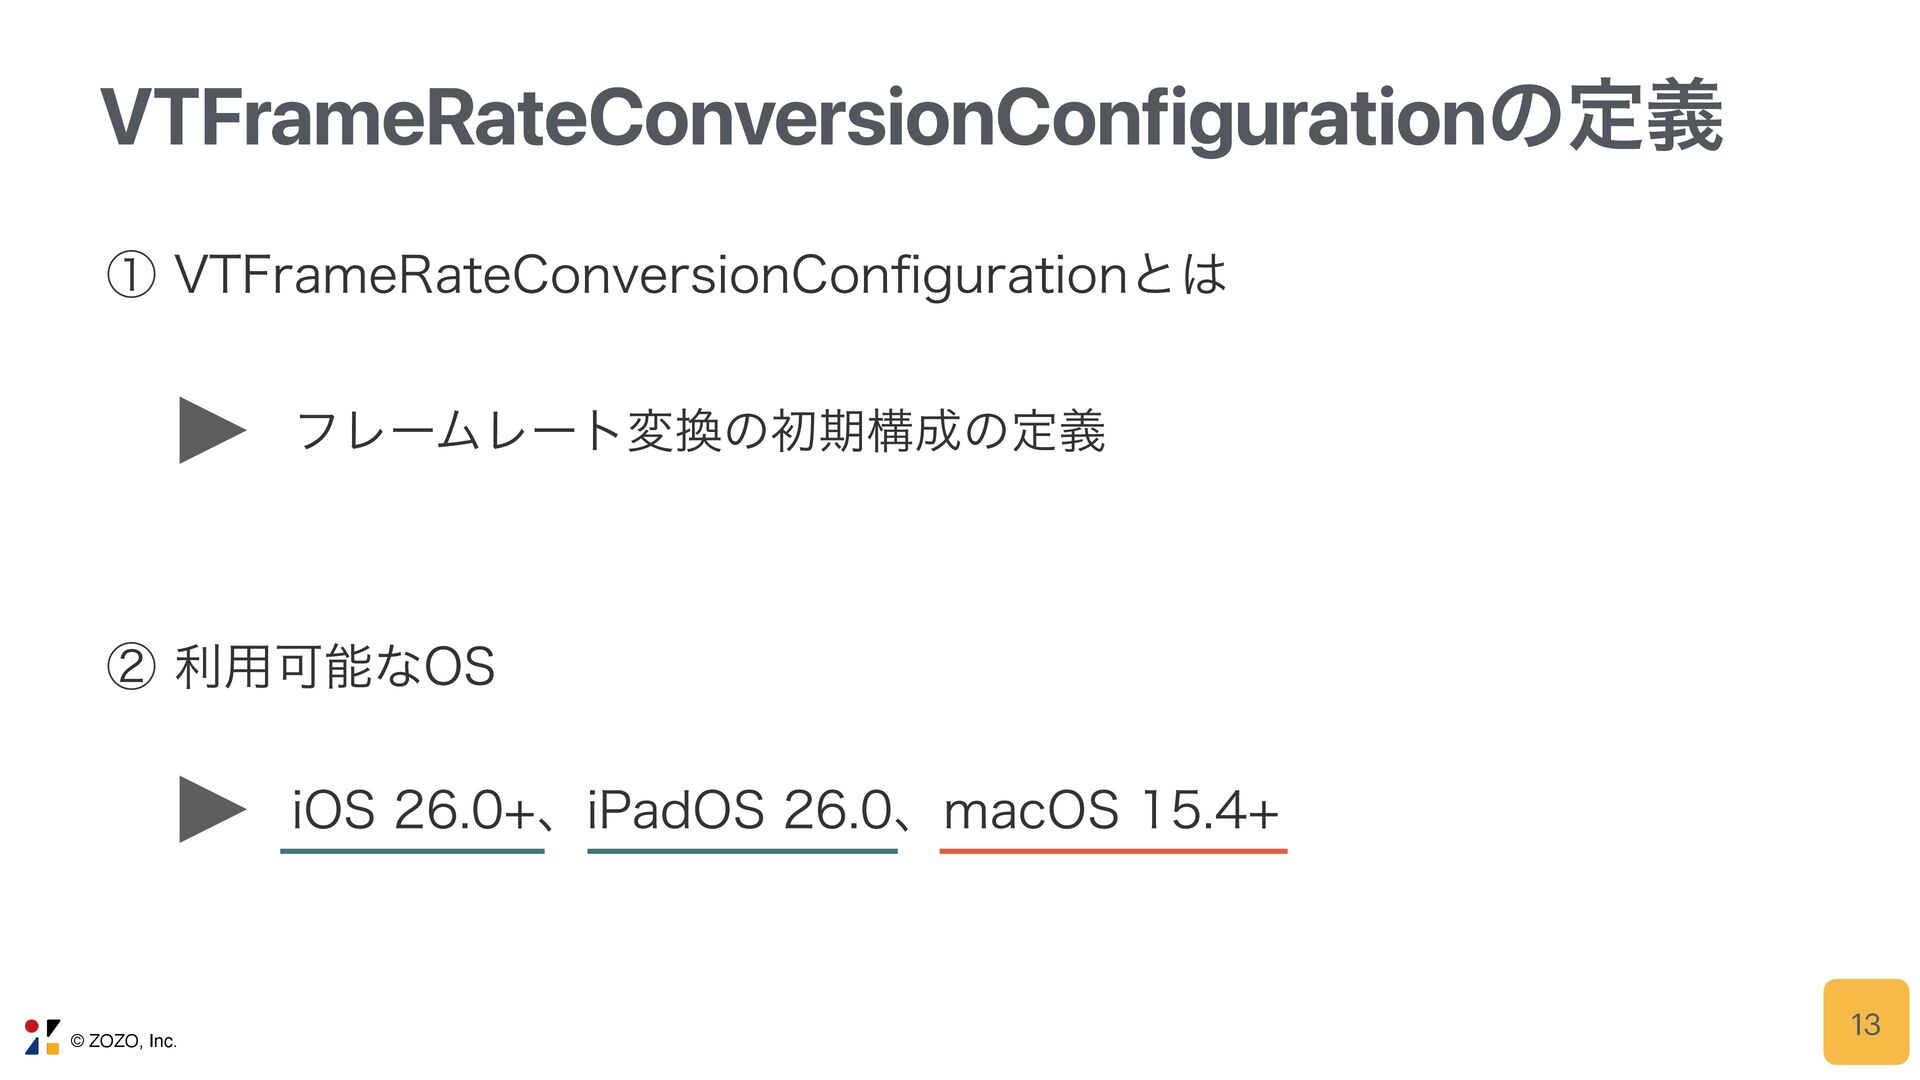Click the word OS in second heading

459,667
